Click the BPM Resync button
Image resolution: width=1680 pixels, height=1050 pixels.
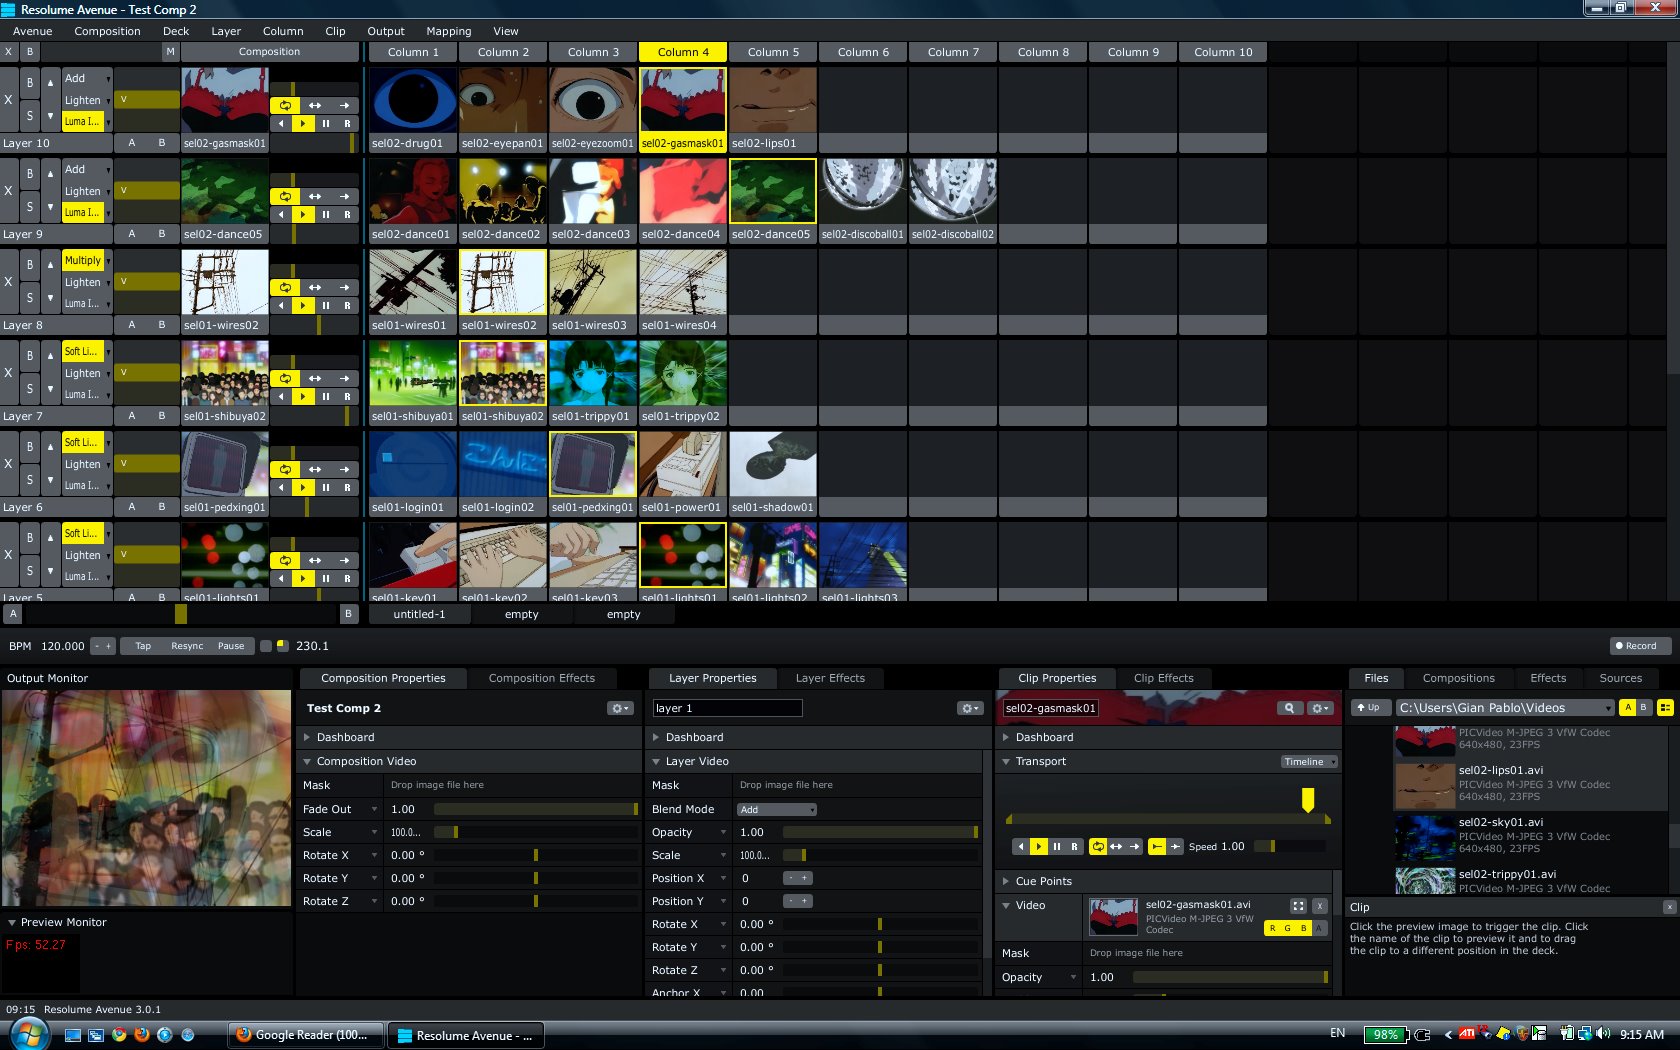[x=187, y=646]
